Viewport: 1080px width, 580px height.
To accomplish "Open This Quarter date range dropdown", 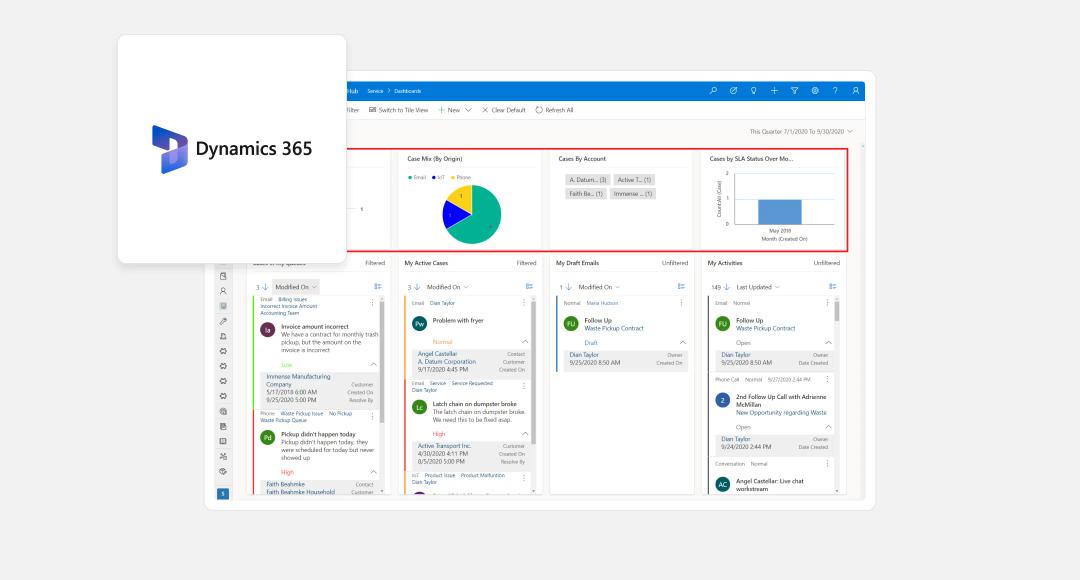I will [801, 132].
